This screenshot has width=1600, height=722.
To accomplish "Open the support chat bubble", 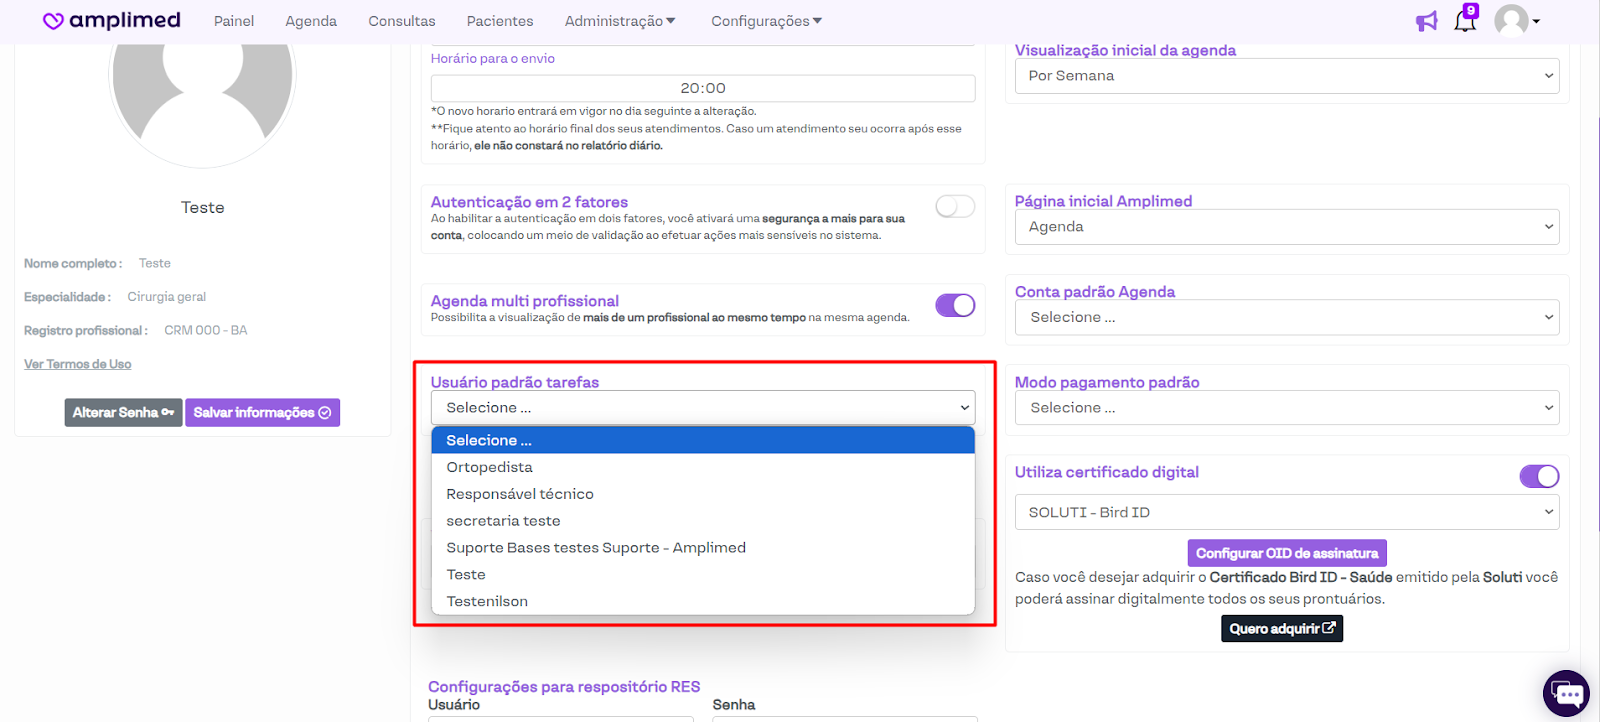I will pos(1566,694).
